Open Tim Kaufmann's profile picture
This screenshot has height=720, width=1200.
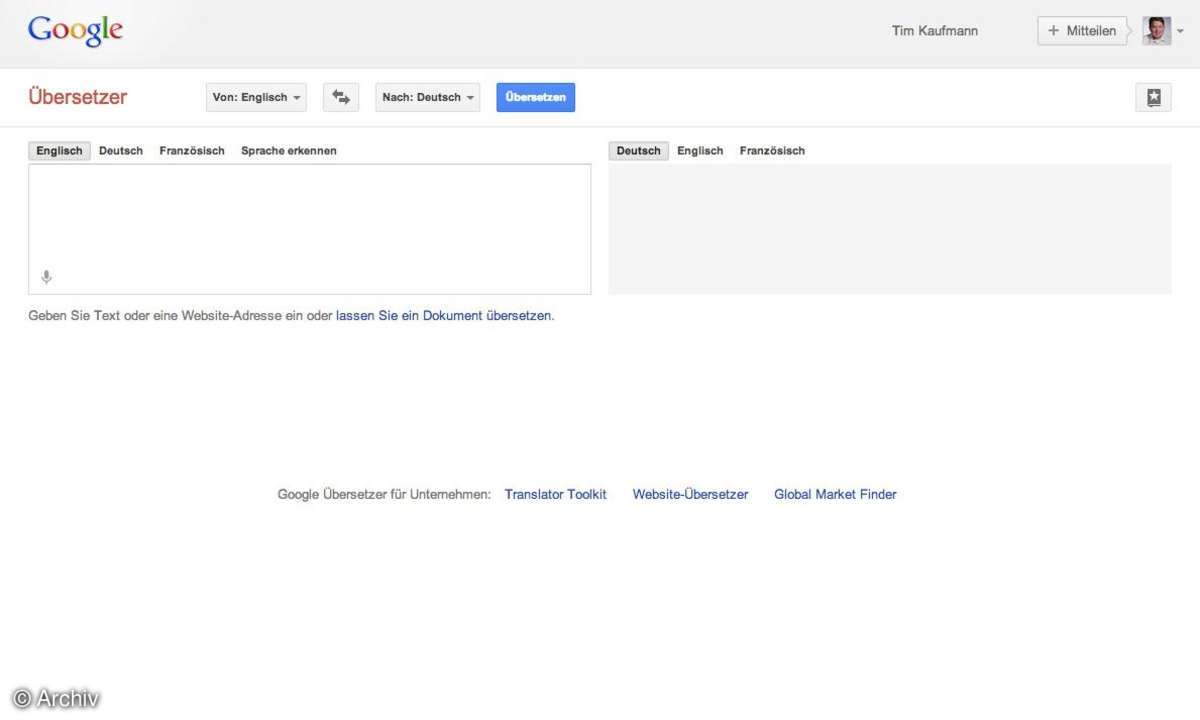point(1157,31)
